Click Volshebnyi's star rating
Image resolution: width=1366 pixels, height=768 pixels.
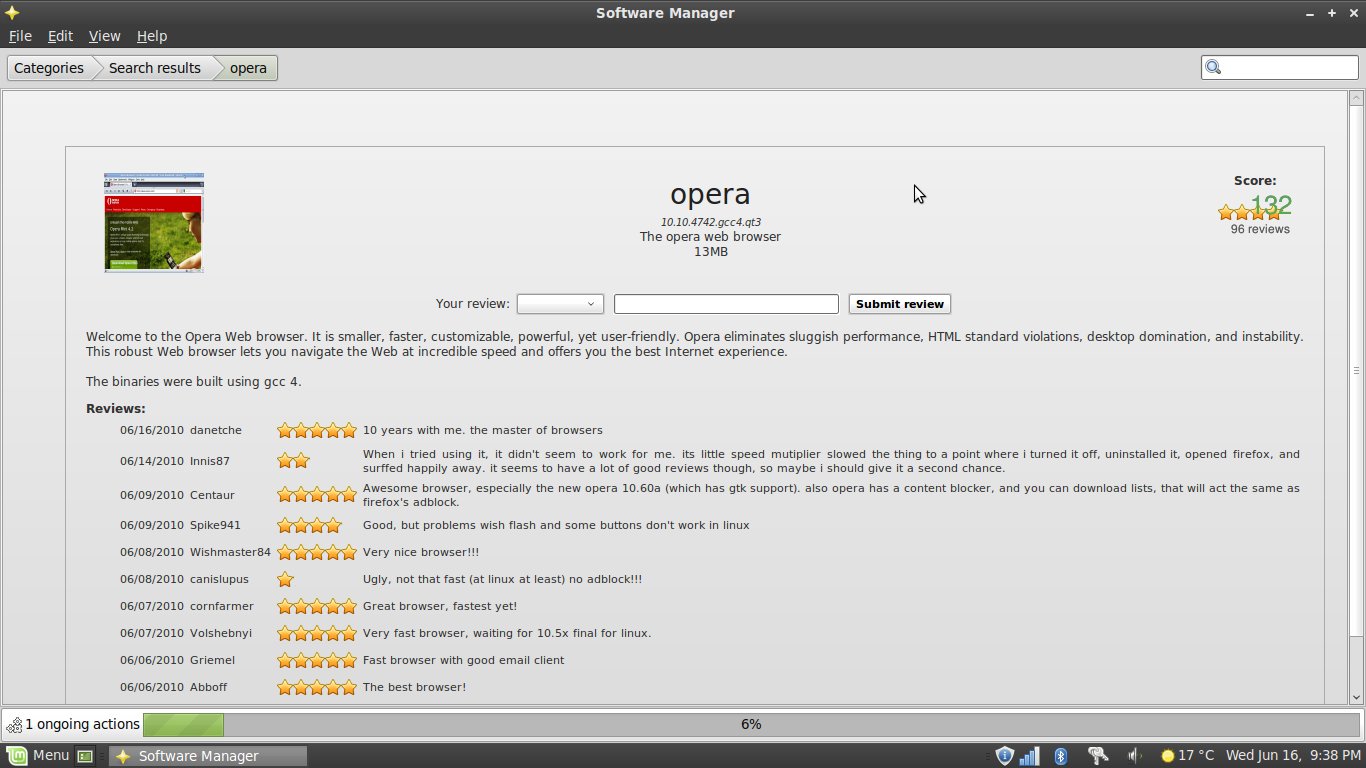click(x=317, y=633)
